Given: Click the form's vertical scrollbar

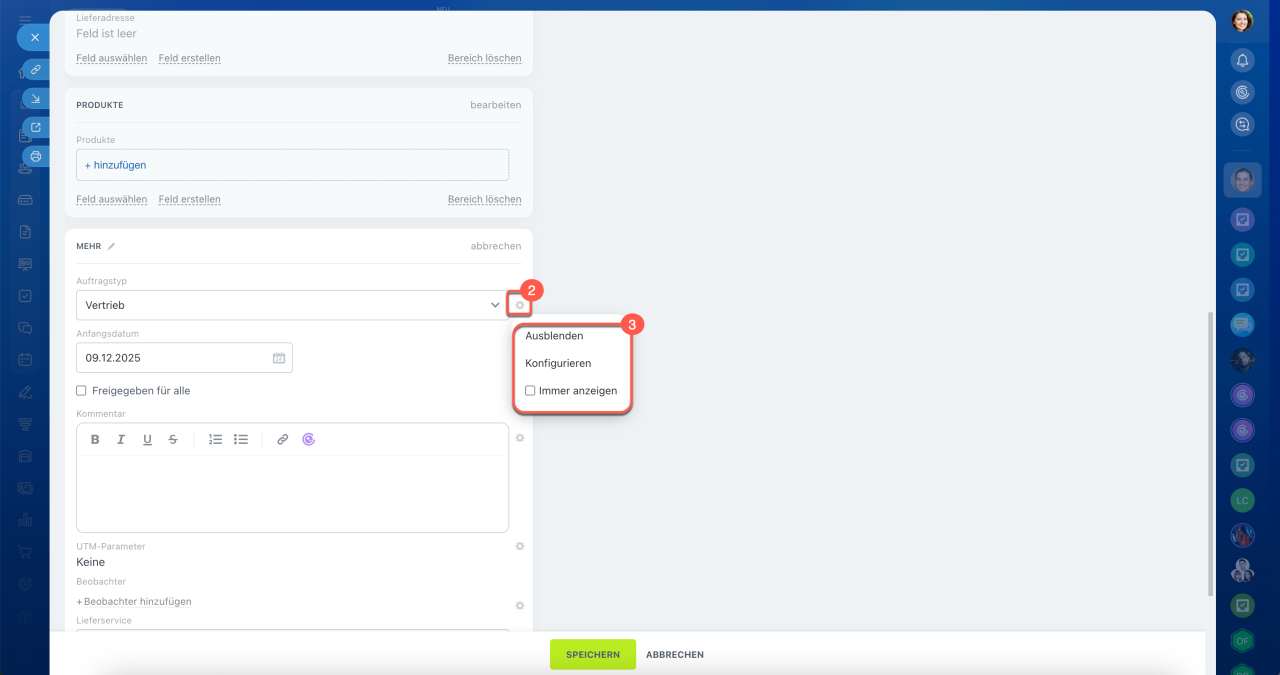Looking at the screenshot, I should tap(1210, 453).
